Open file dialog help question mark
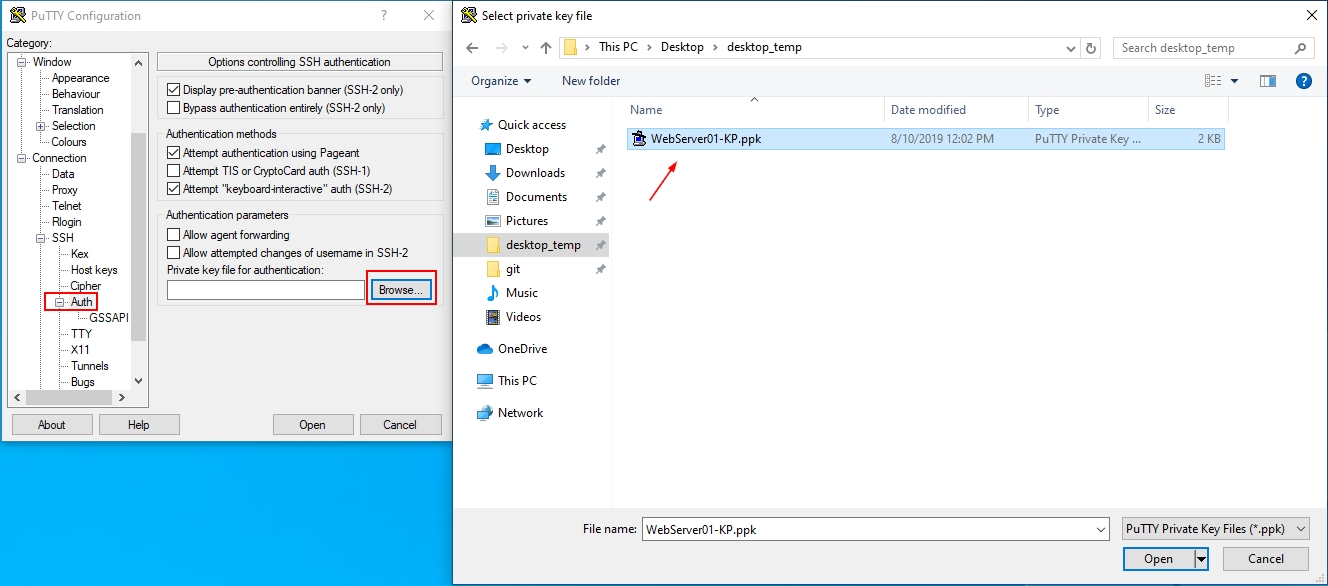 pyautogui.click(x=1303, y=81)
